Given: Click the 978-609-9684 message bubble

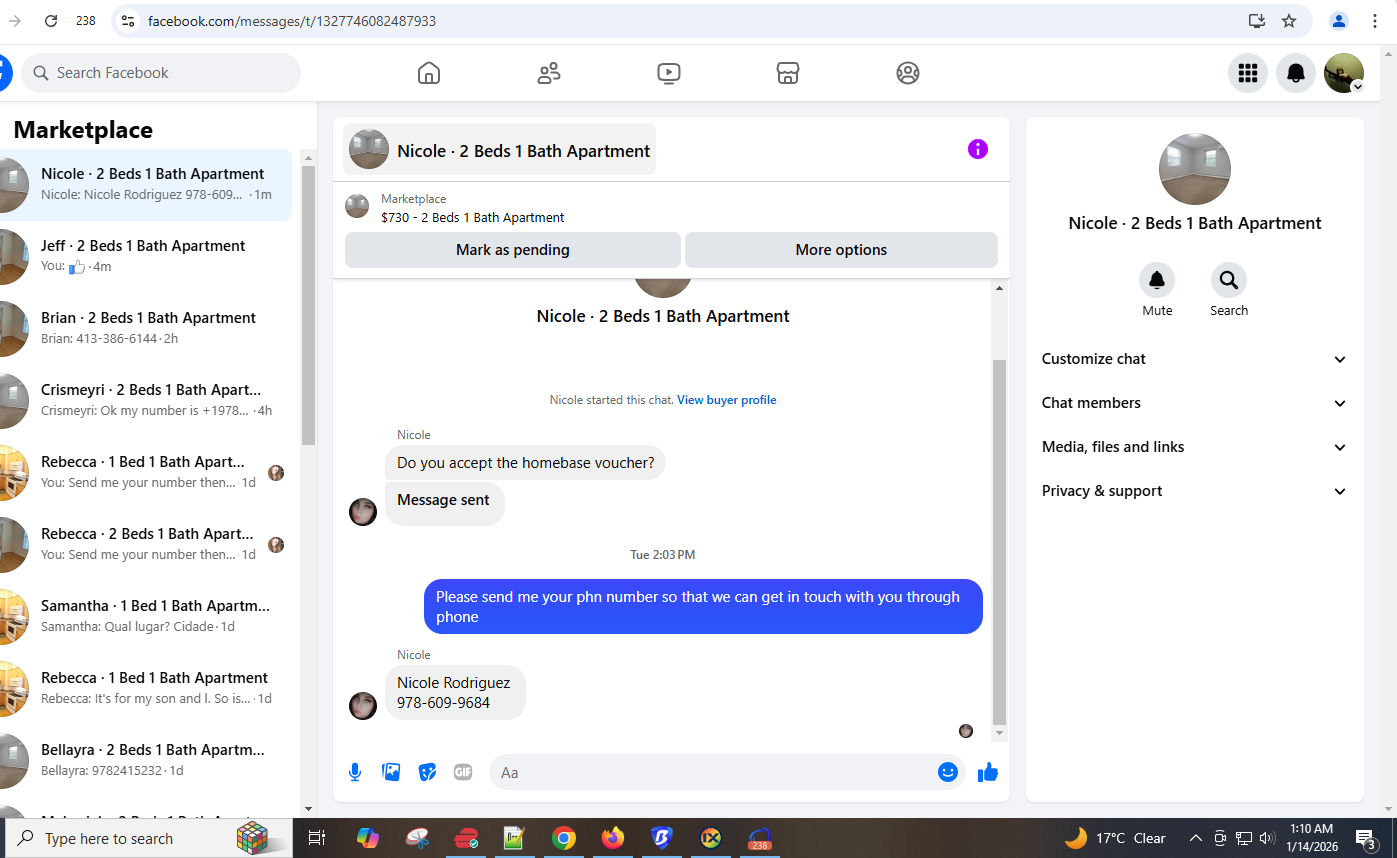Looking at the screenshot, I should coord(455,693).
